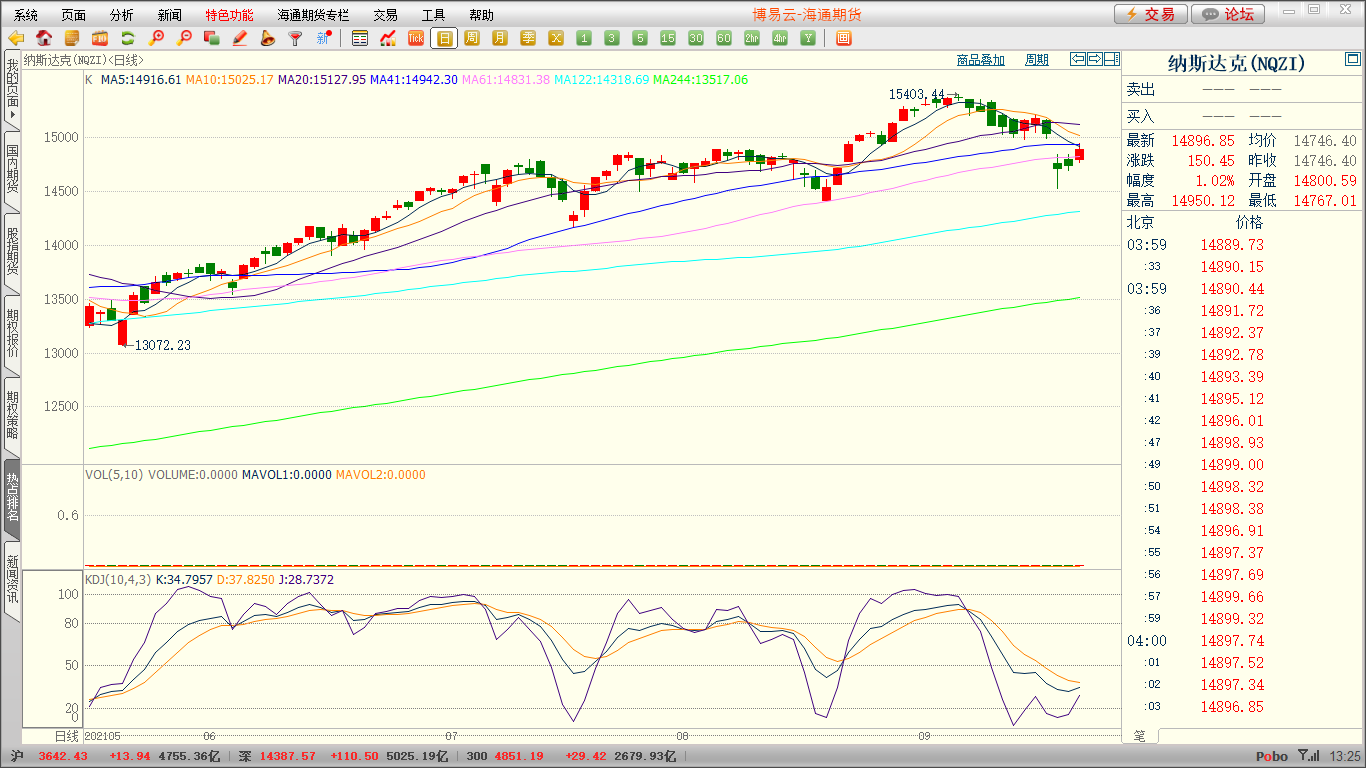The image size is (1366, 768).
Task: Click the 交易 lightning button
Action: [1151, 14]
